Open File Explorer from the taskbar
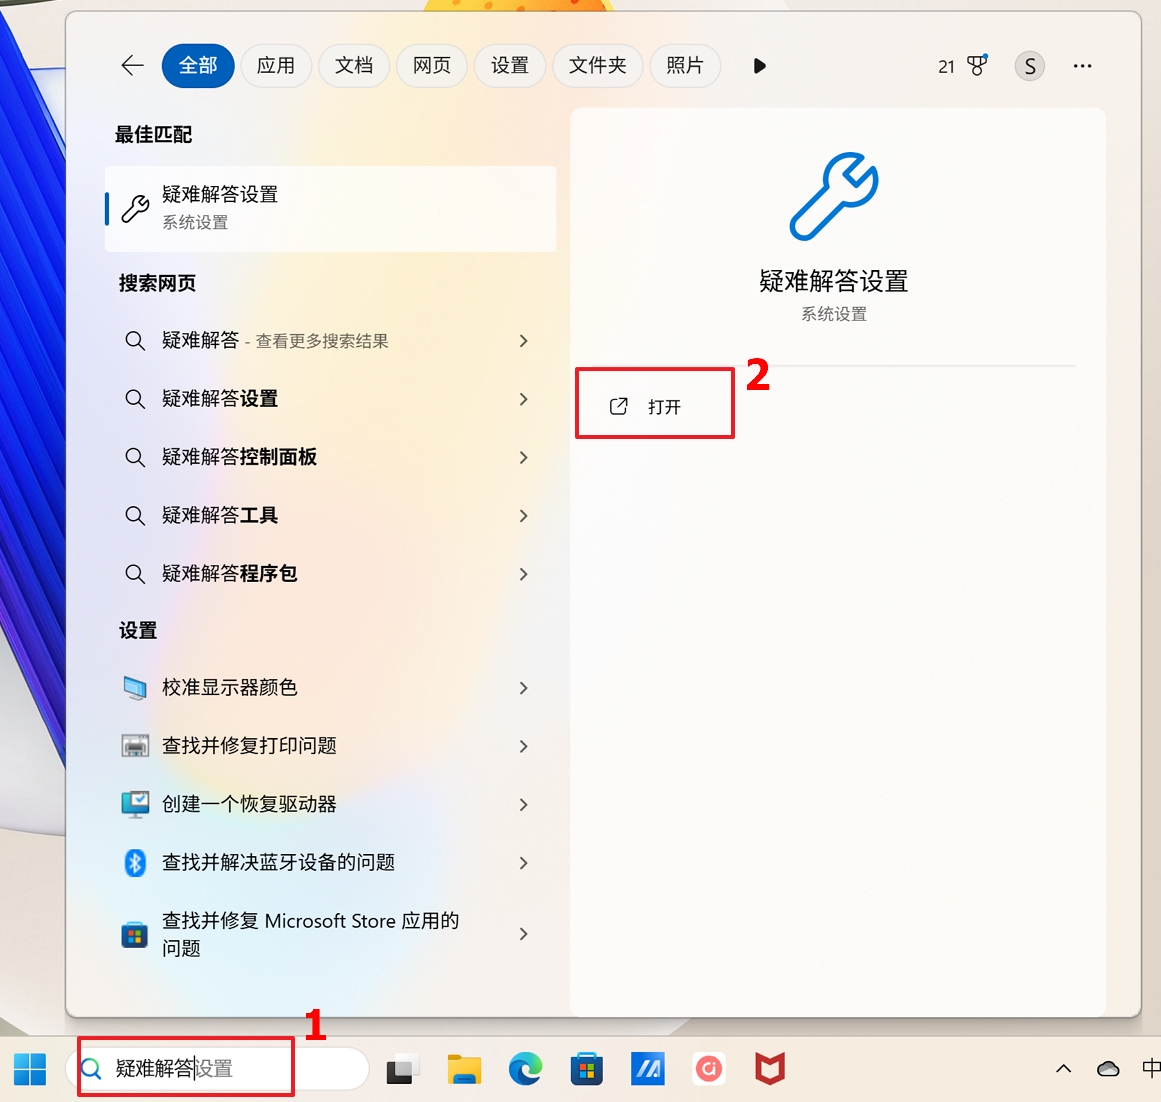This screenshot has height=1102, width=1161. (464, 1069)
